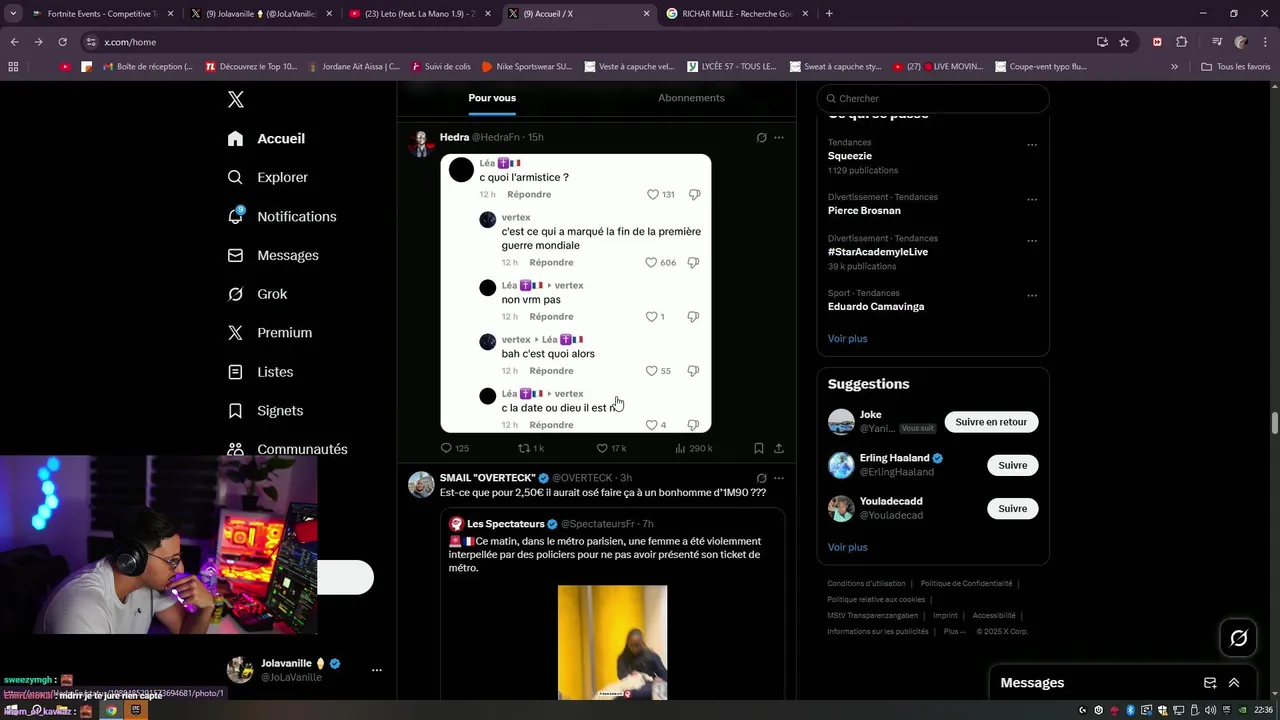1280x720 pixels.
Task: Open more options for Eduardo Camavinga trend
Action: tap(1032, 296)
